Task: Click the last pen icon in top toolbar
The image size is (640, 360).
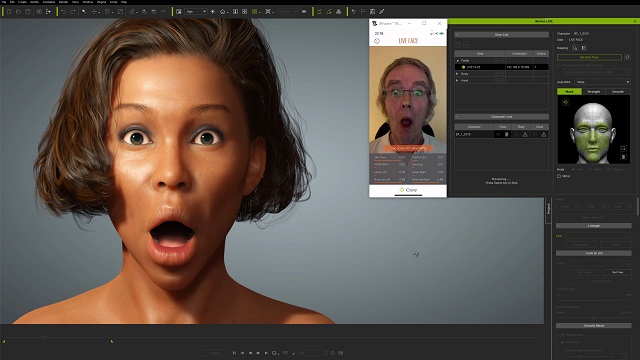Action: [382, 11]
